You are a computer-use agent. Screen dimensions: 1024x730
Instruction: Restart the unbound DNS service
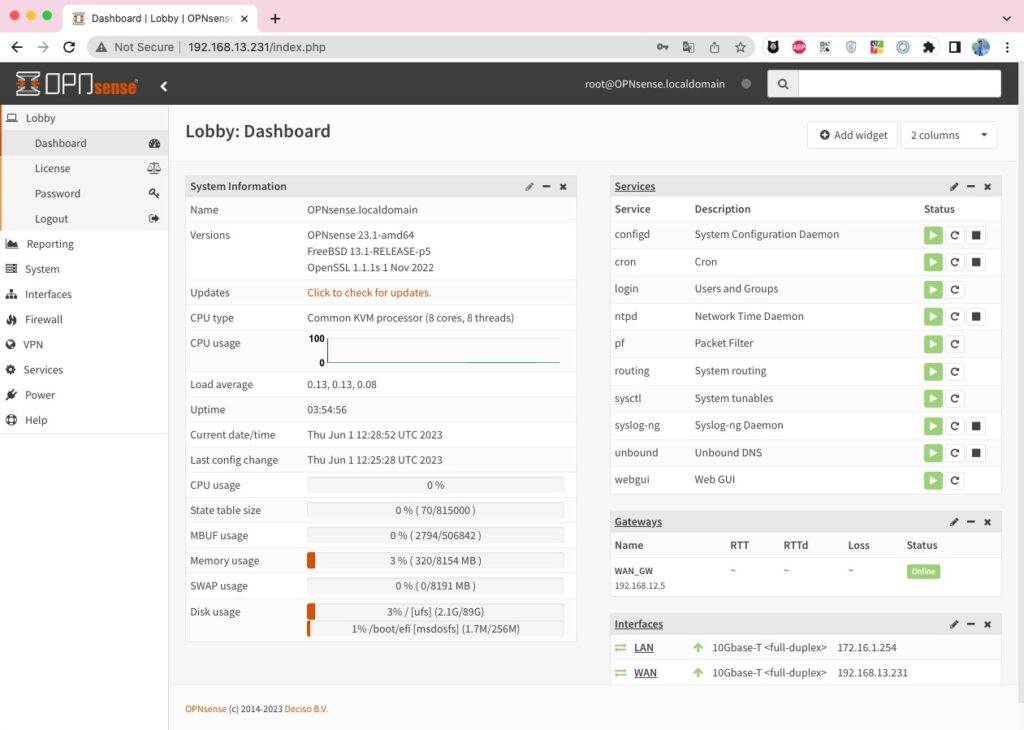955,453
